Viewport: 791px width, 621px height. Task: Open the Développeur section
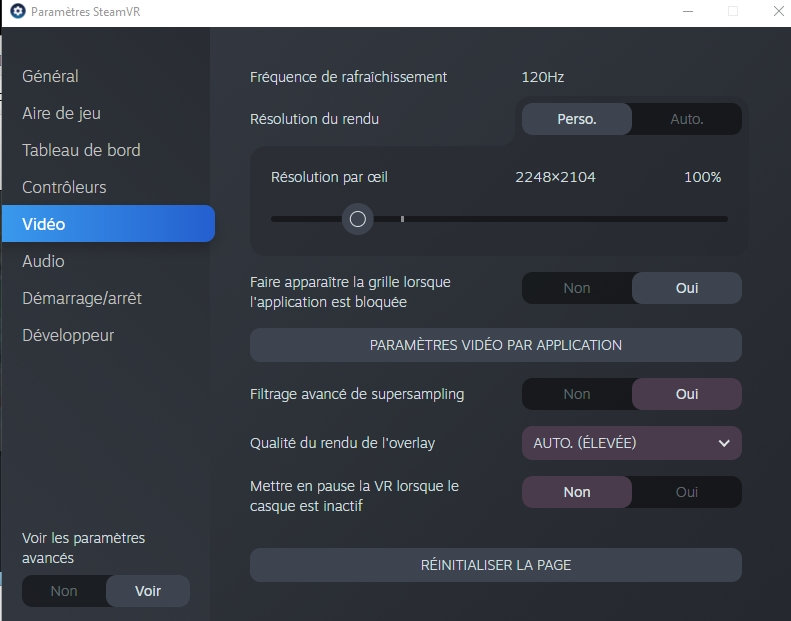(x=68, y=335)
